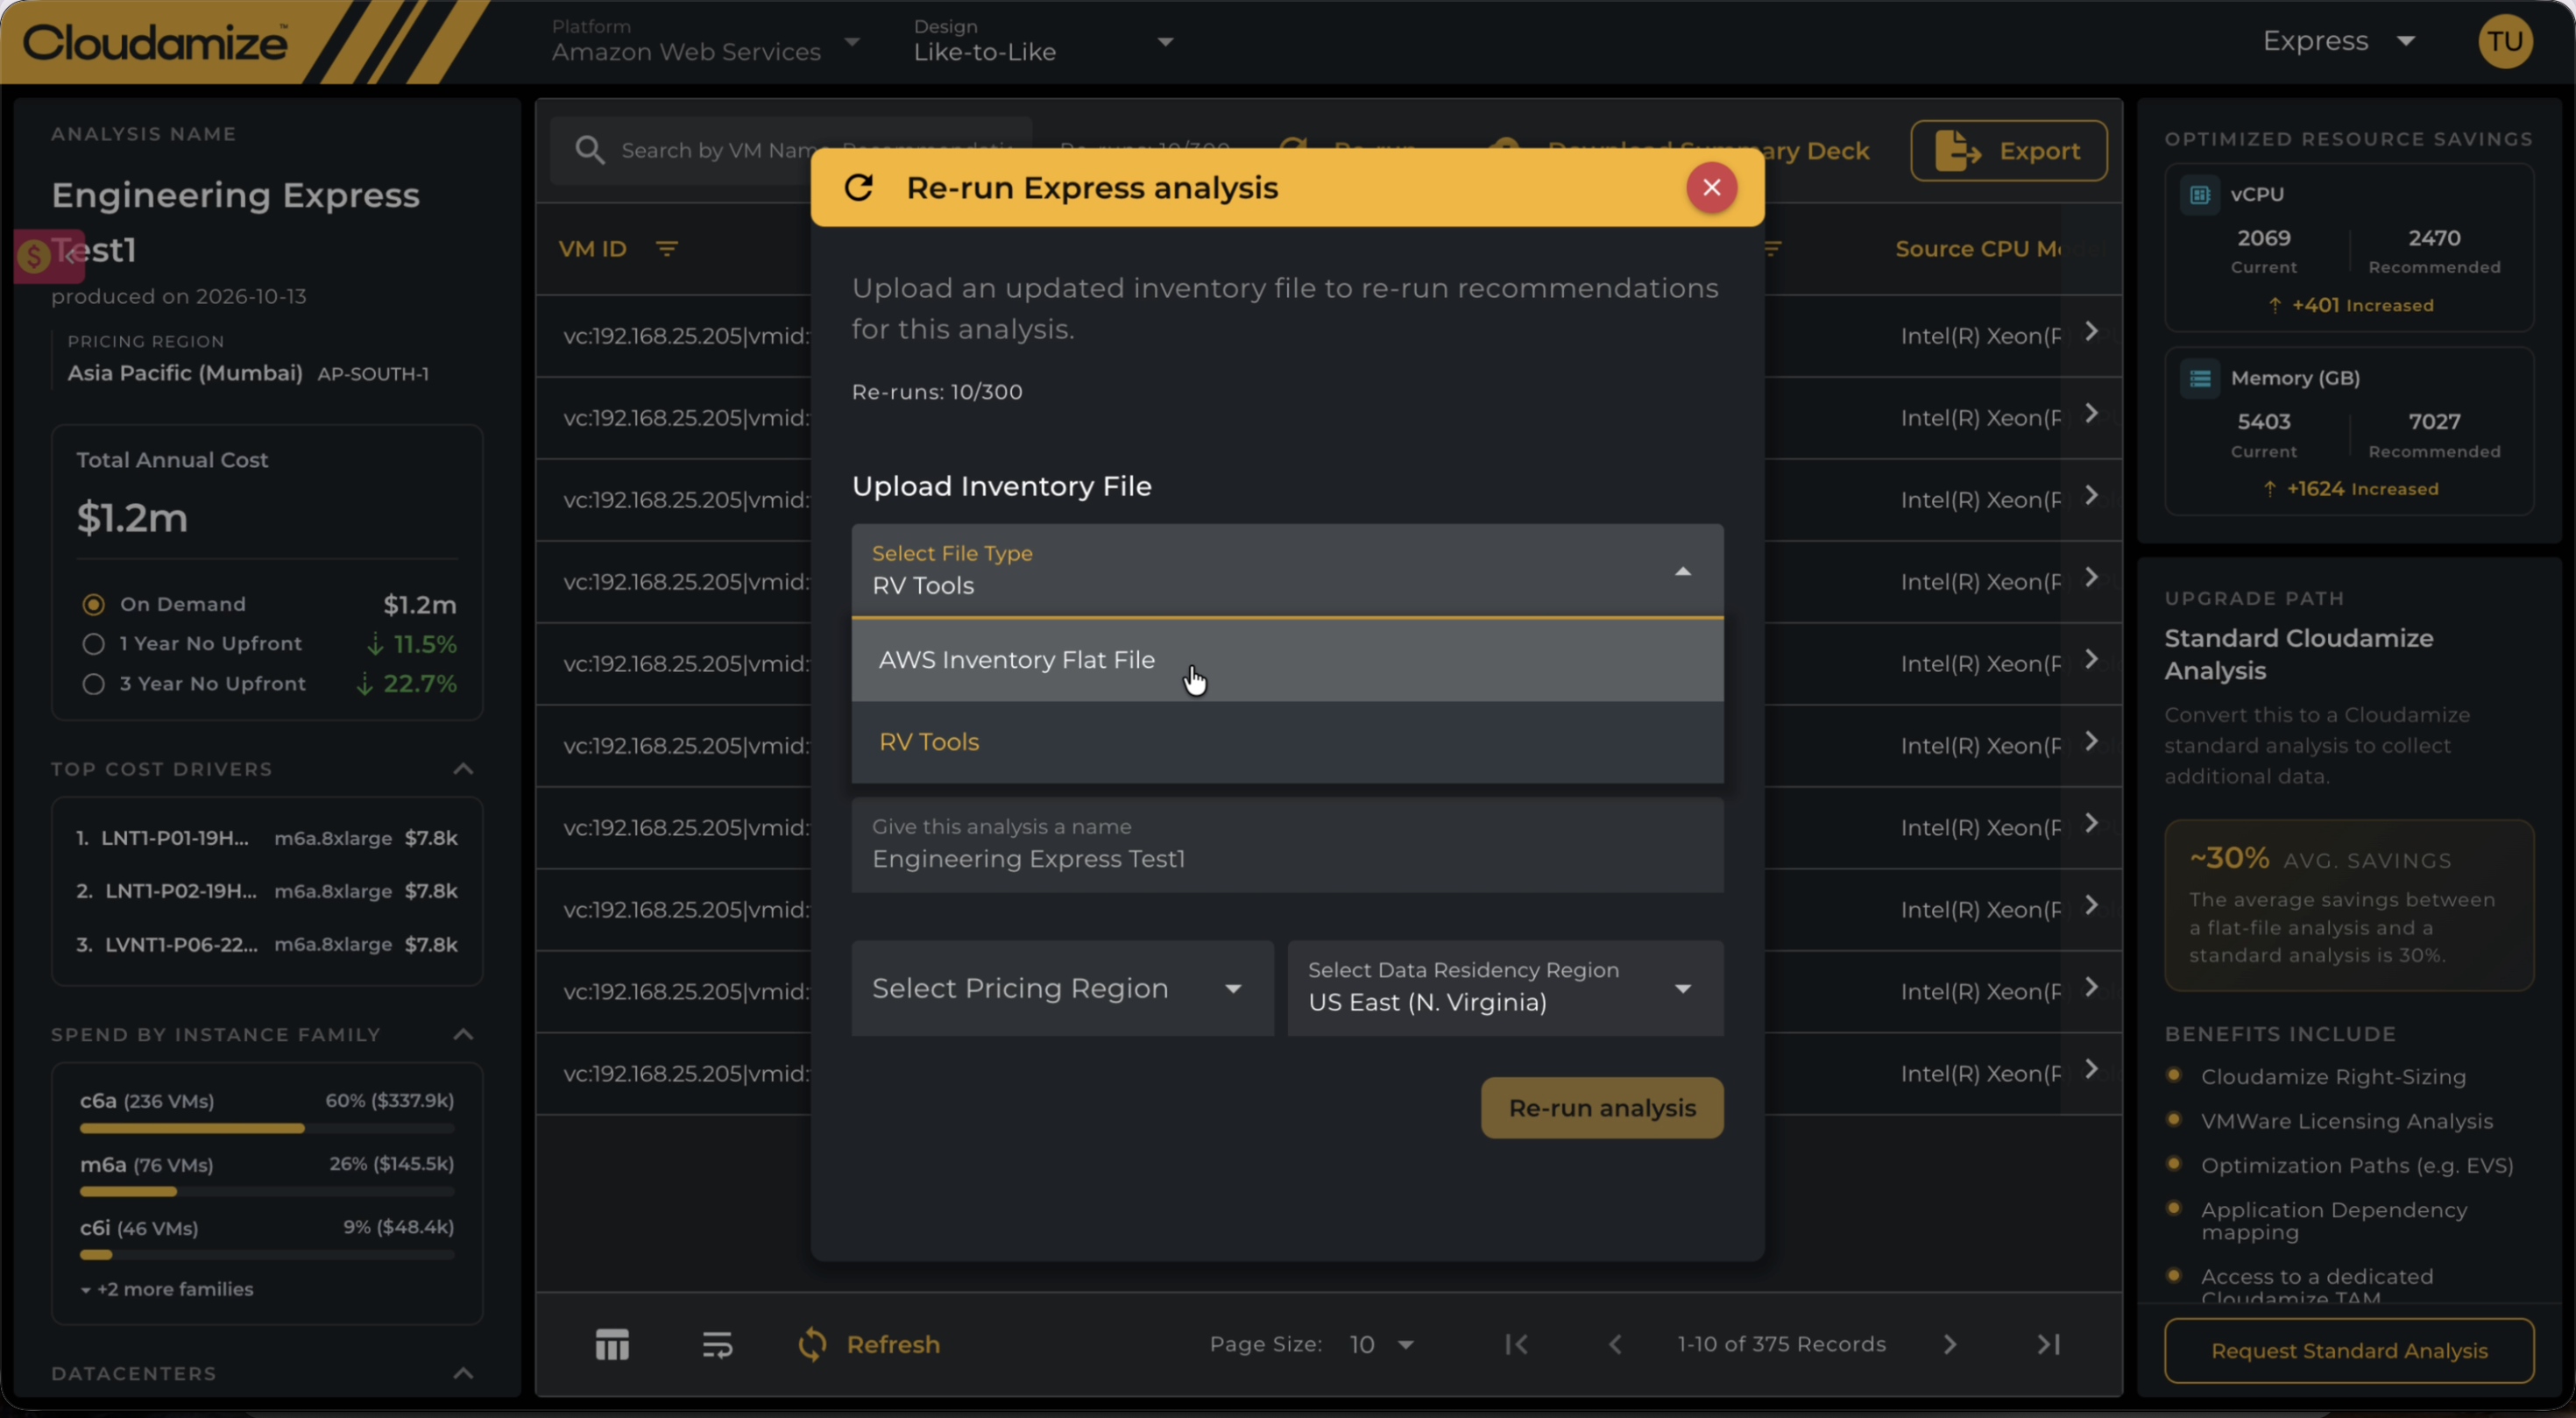2576x1418 pixels.
Task: Choose RV Tools from the file type list
Action: [x=1287, y=742]
